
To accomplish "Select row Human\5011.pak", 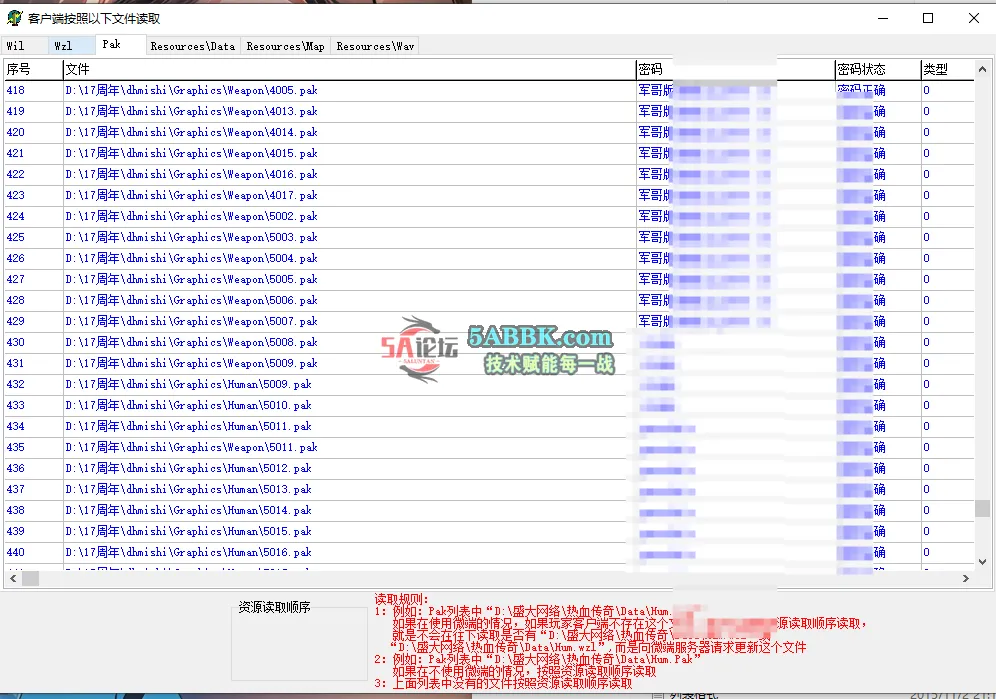I will click(489, 426).
